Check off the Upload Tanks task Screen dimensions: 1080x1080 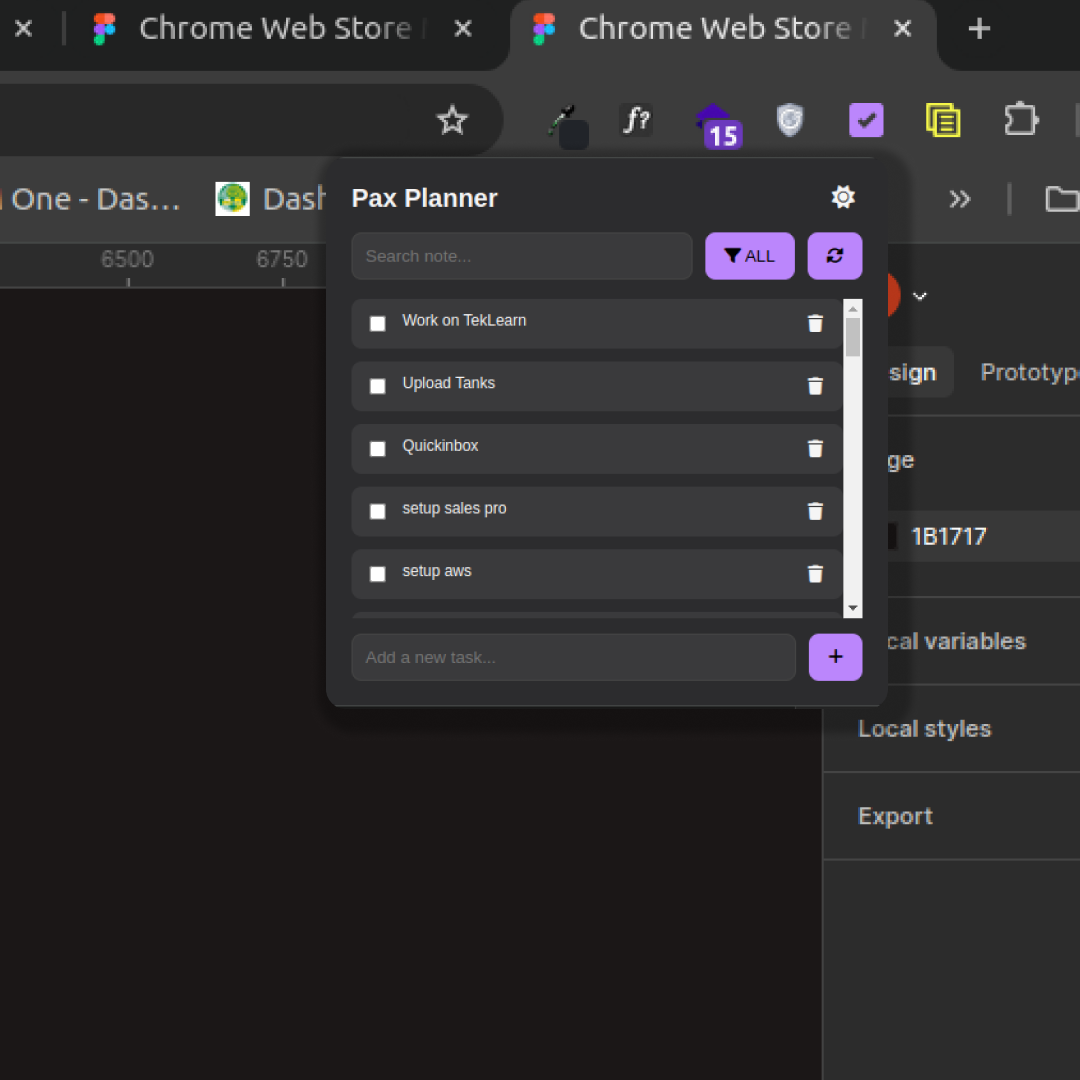point(377,386)
